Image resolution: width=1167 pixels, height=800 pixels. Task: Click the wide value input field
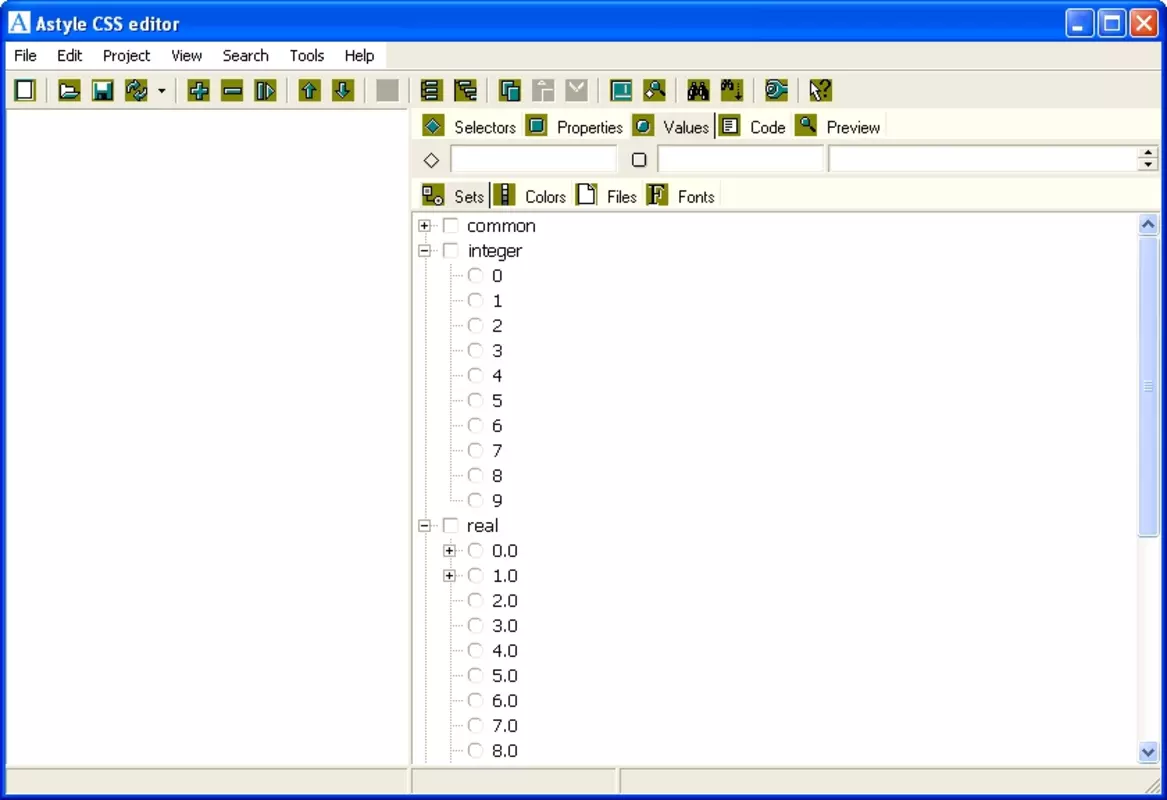tap(984, 159)
